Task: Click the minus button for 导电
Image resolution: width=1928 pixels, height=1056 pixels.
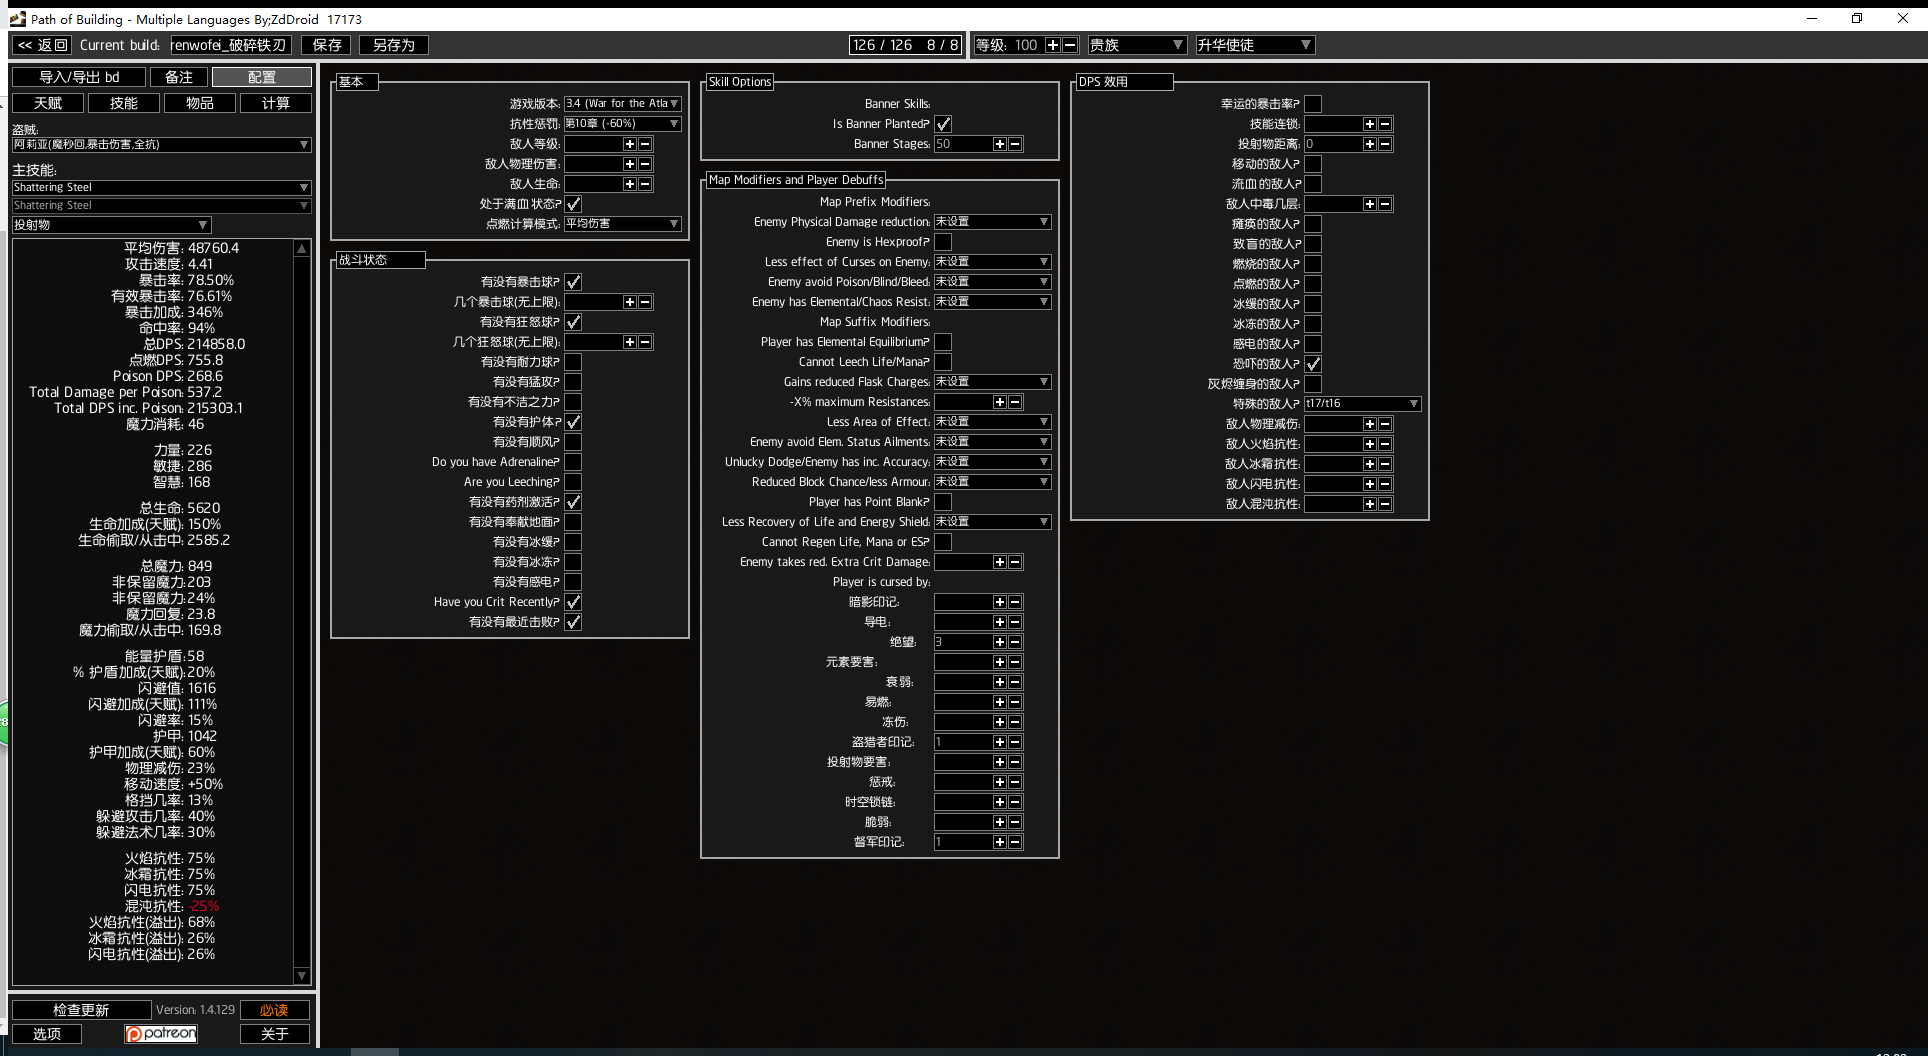Action: [x=1015, y=622]
